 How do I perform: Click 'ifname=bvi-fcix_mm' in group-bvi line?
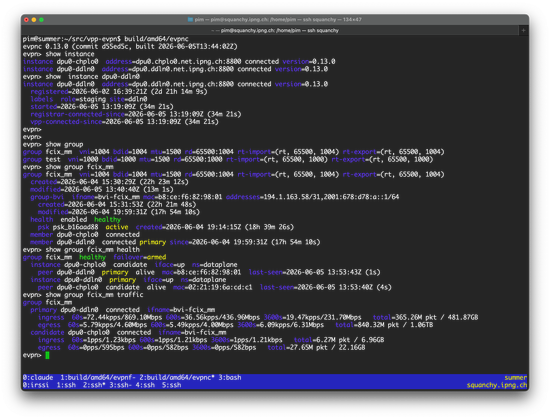tap(106, 197)
